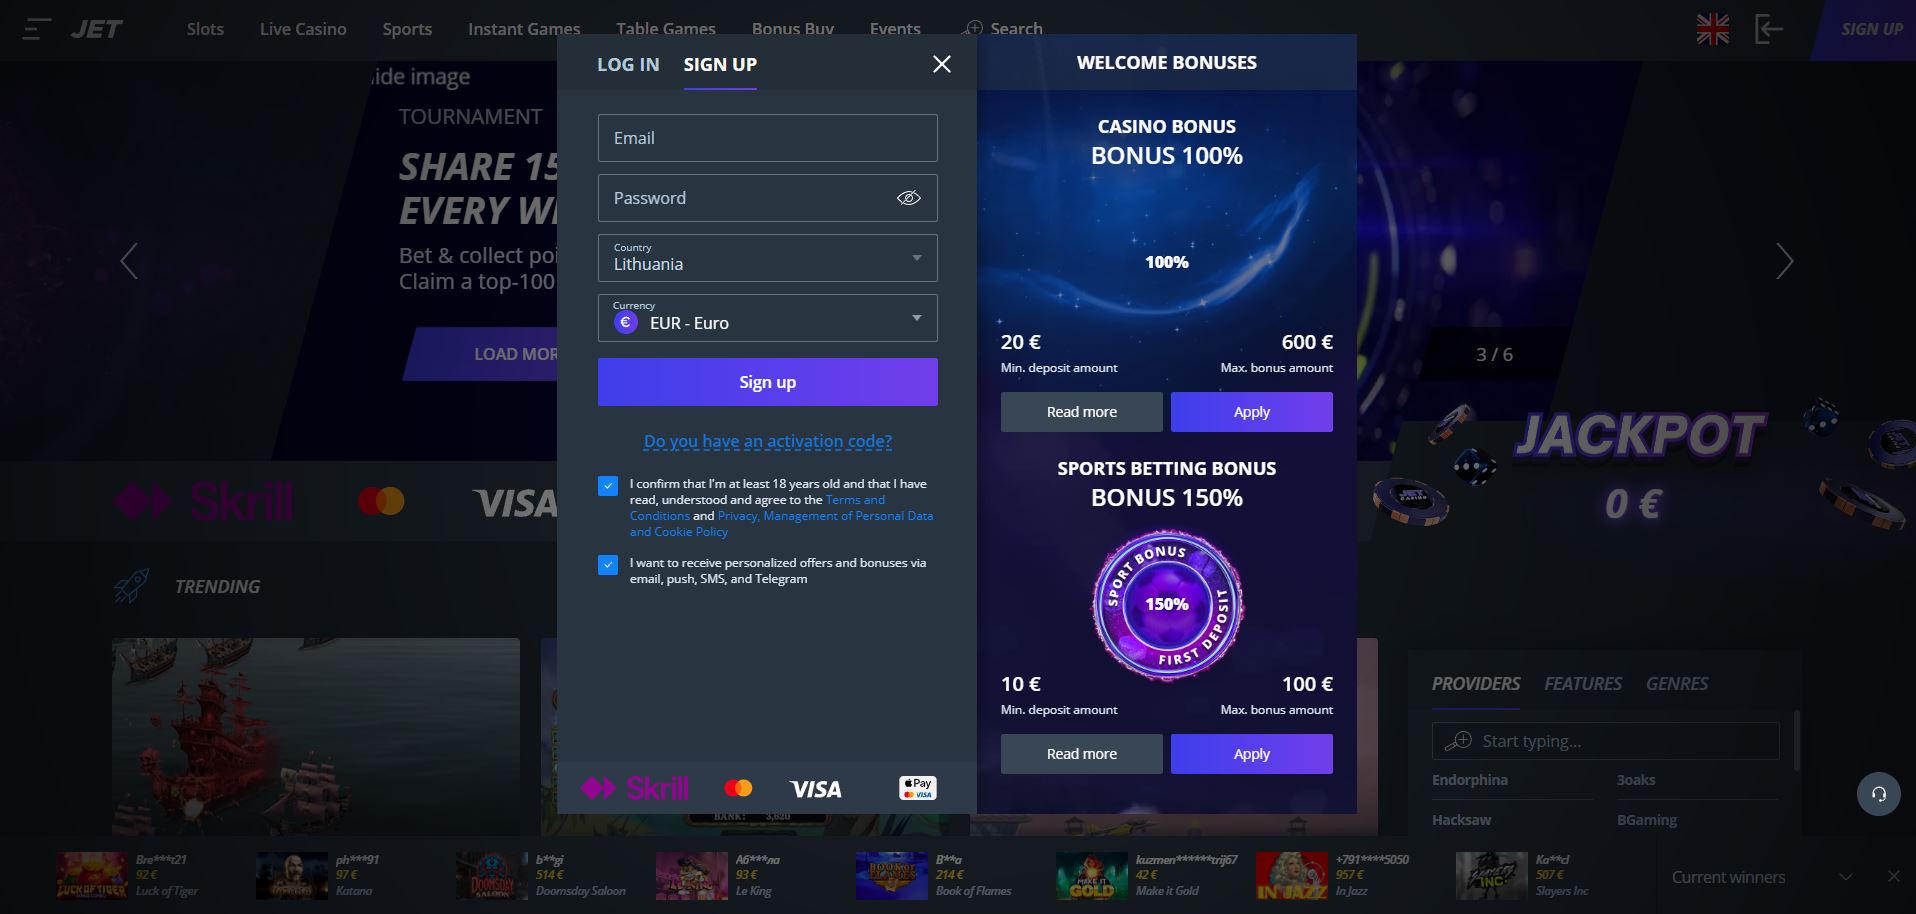1916x914 pixels.
Task: Toggle password visibility eye icon
Action: tap(908, 198)
